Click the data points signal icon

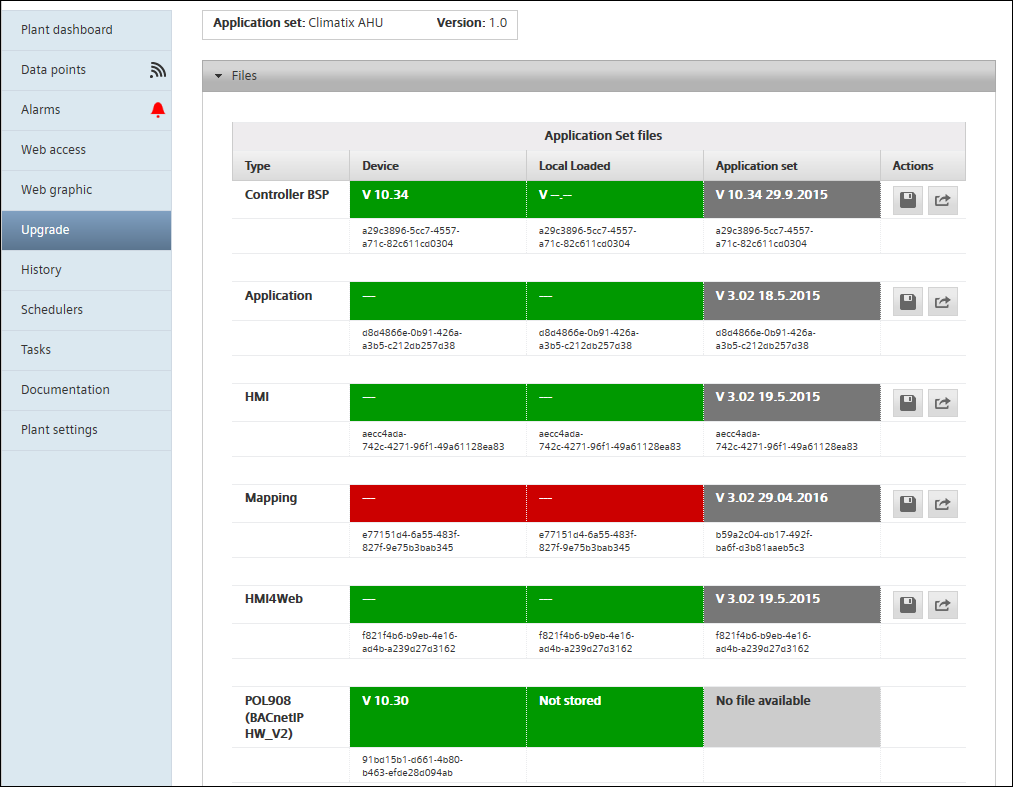(x=158, y=70)
